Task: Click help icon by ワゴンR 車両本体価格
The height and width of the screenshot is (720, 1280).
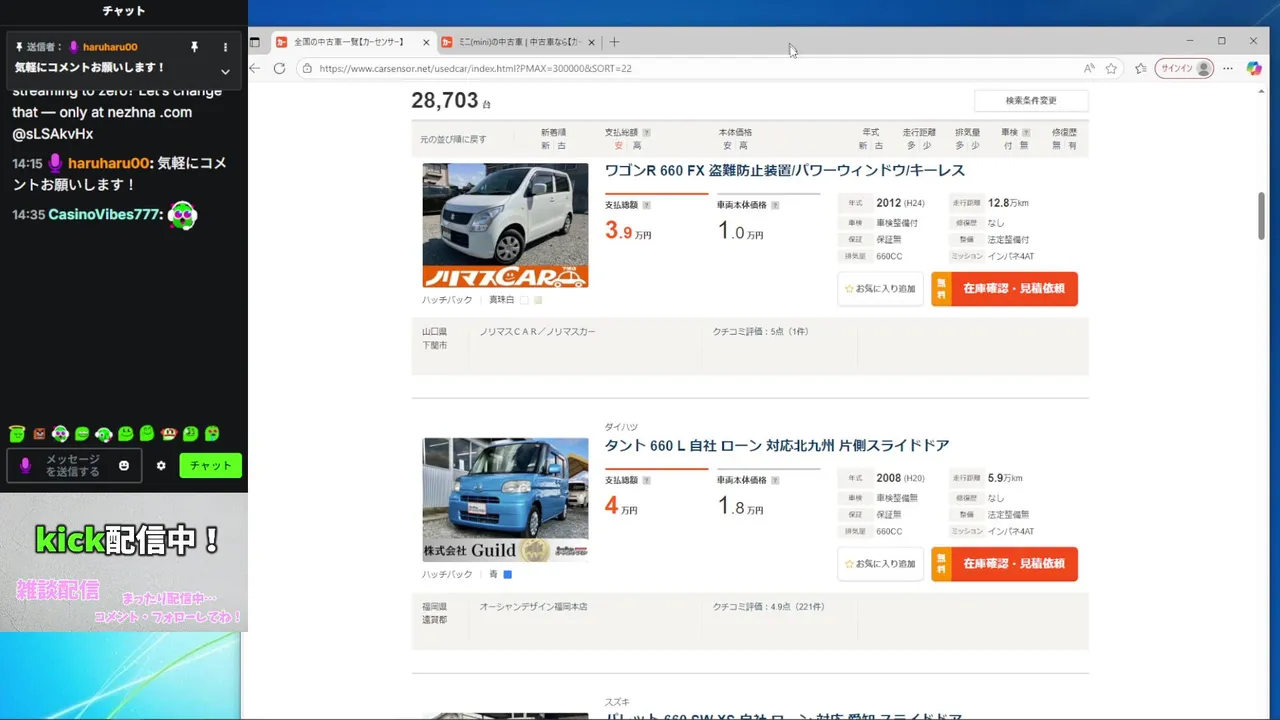Action: pyautogui.click(x=775, y=205)
